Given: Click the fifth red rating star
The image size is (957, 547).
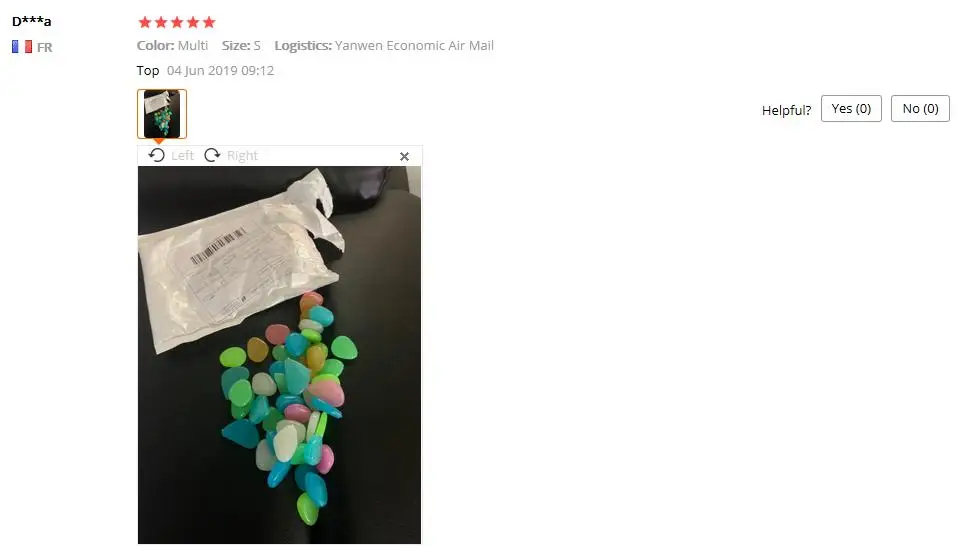Looking at the screenshot, I should click(209, 23).
